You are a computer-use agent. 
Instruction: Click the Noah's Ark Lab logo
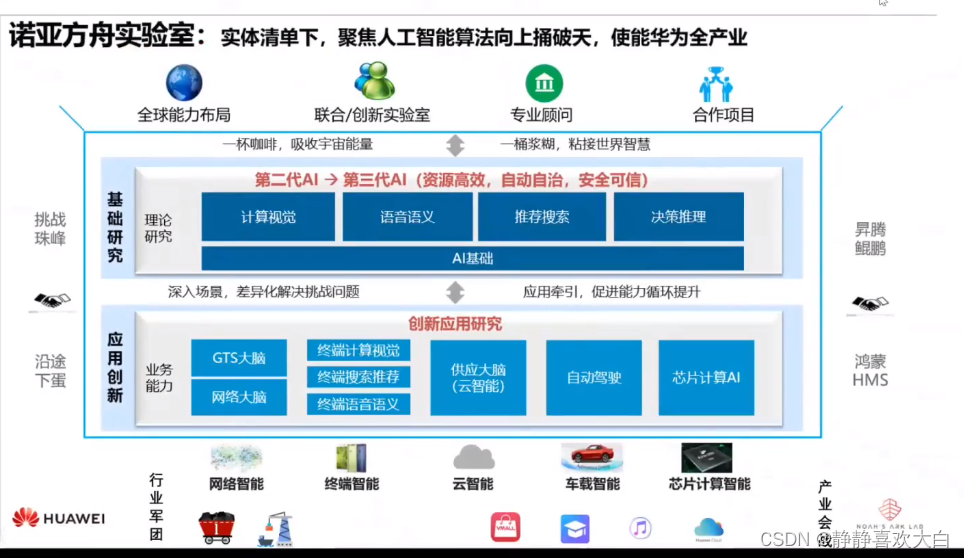890,515
